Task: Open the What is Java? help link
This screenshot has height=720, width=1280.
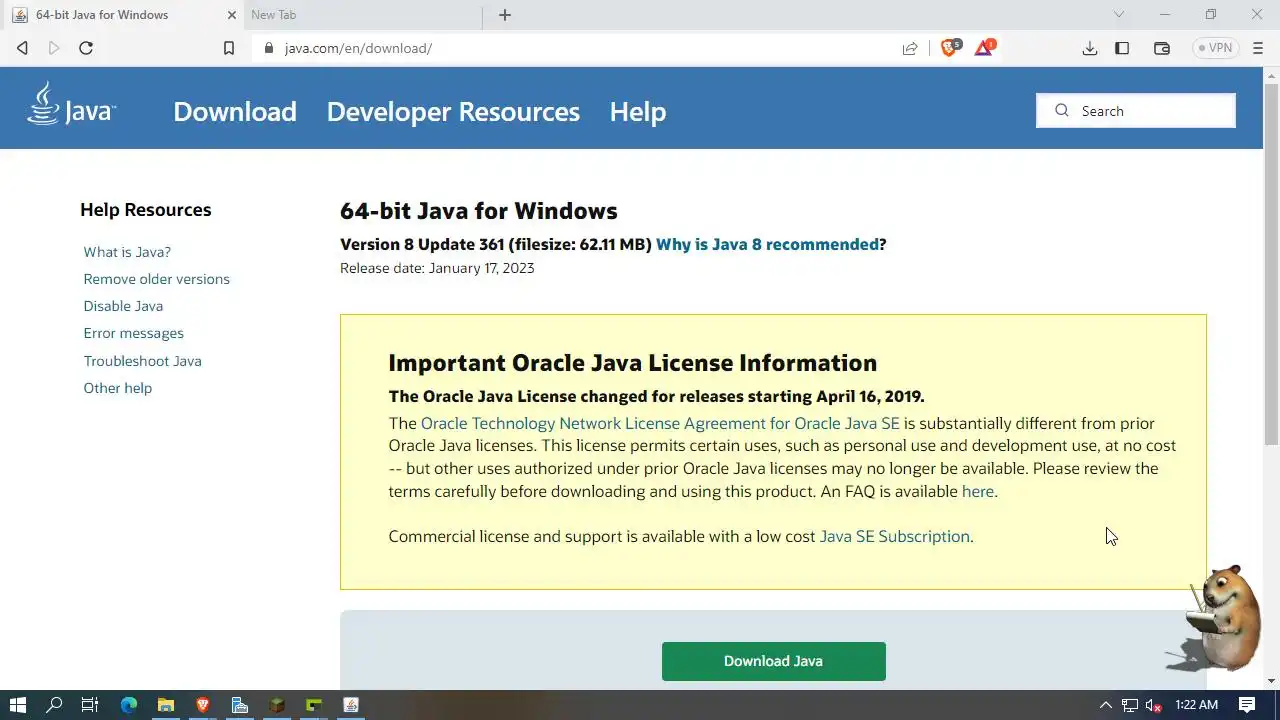Action: 127,252
